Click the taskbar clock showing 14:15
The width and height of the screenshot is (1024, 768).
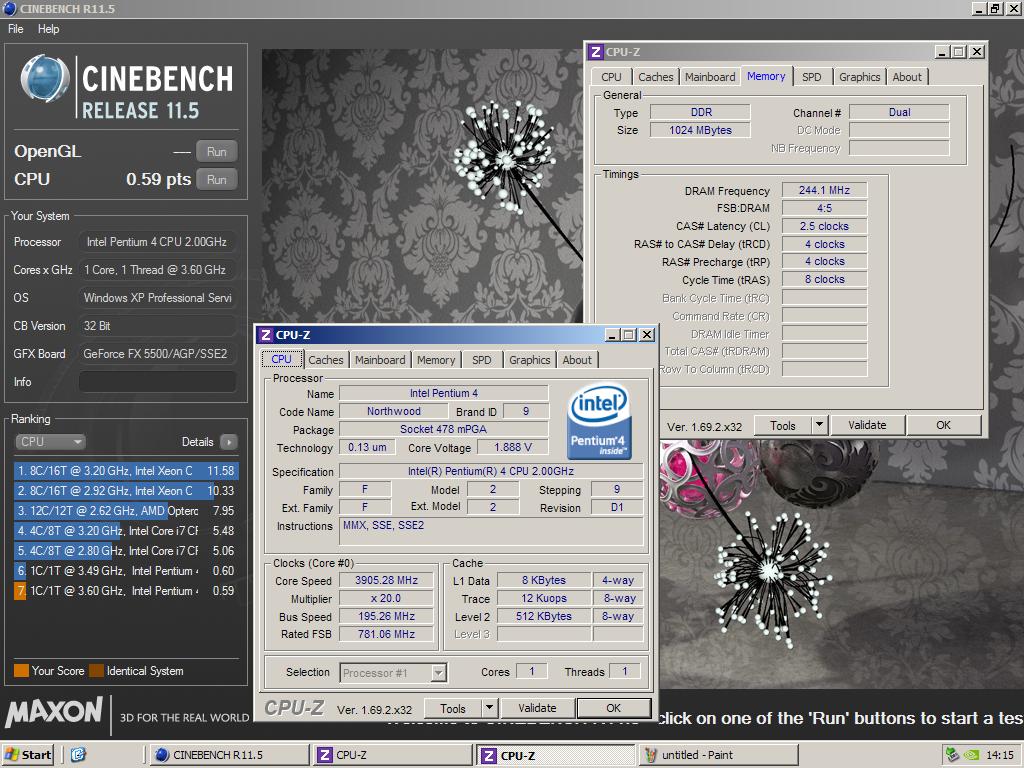point(1000,755)
